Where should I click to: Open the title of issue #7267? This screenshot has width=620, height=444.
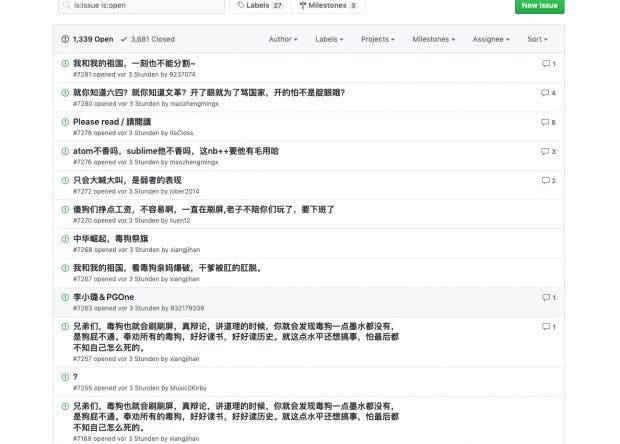167,268
